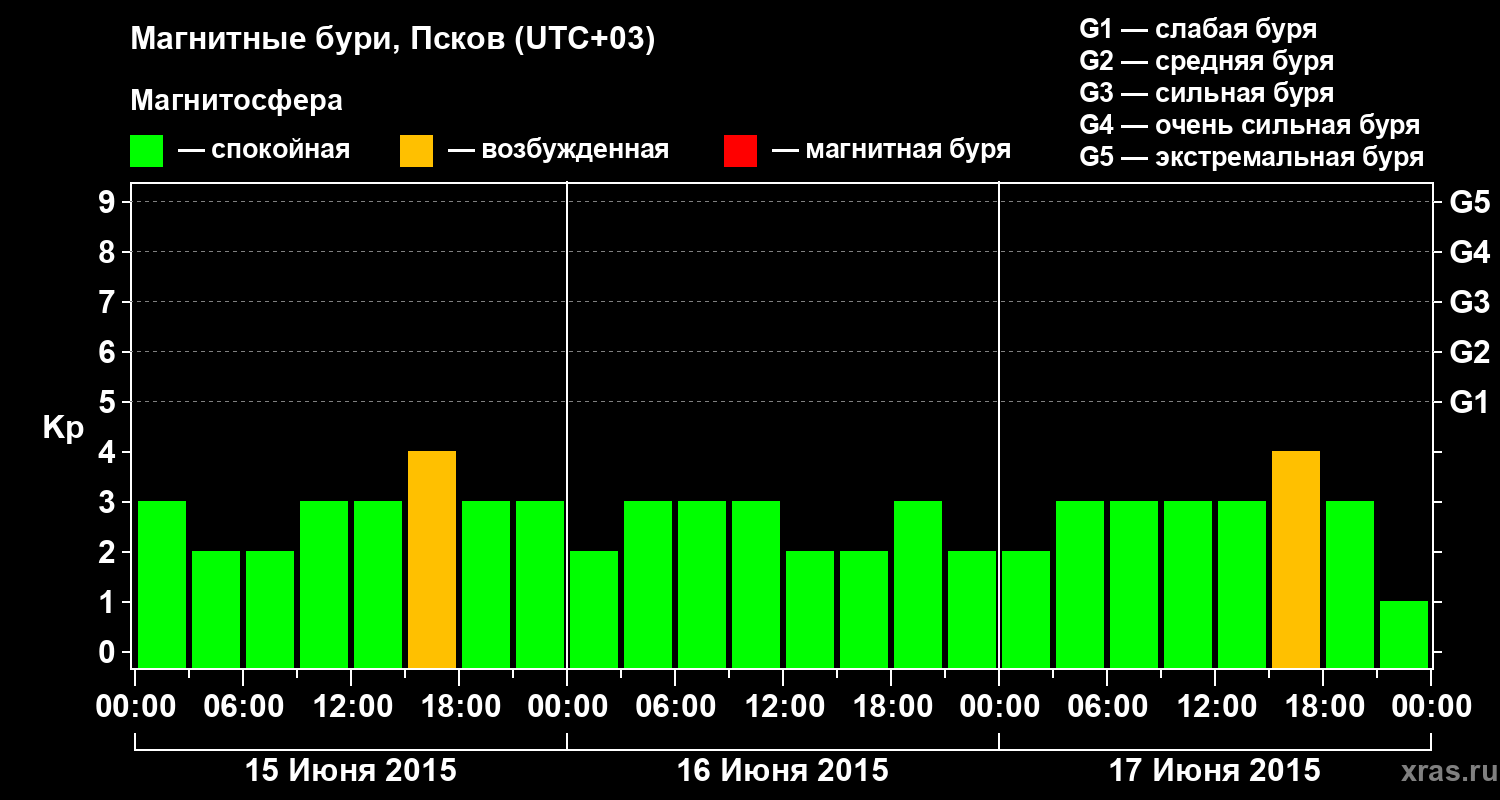Click the '17 Июня 2015' date label
Screen dimensions: 1500x800
click(1215, 771)
